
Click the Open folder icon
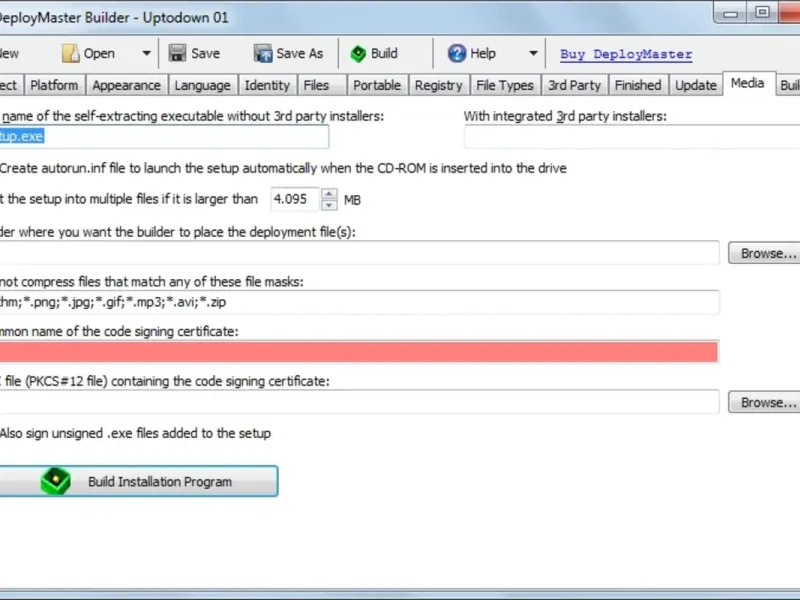70,53
